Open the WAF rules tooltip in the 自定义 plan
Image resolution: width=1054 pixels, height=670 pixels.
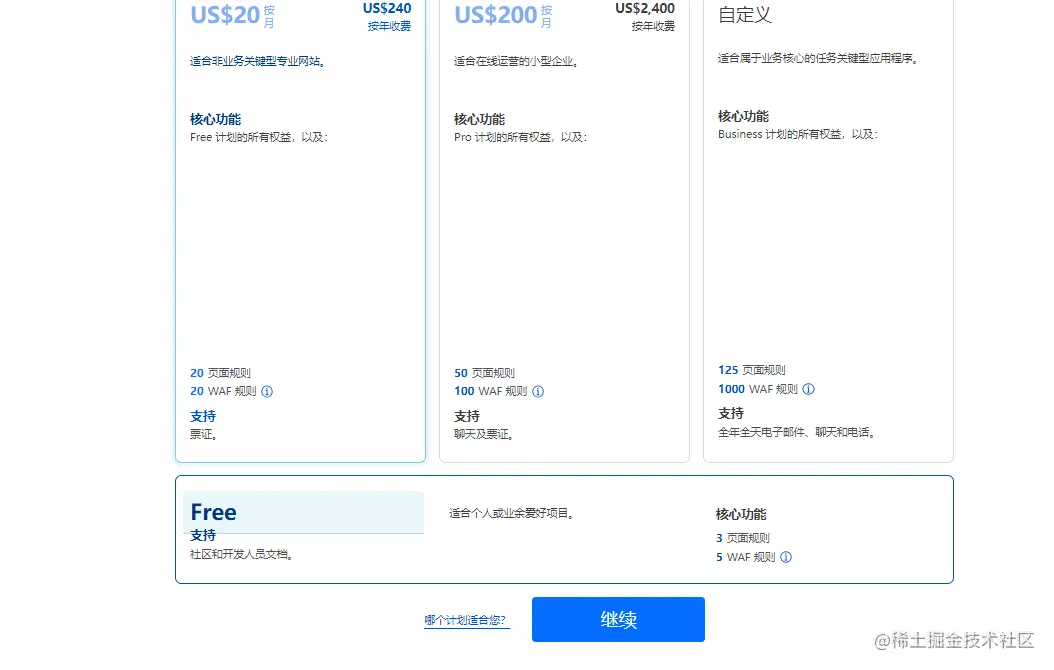(x=808, y=389)
